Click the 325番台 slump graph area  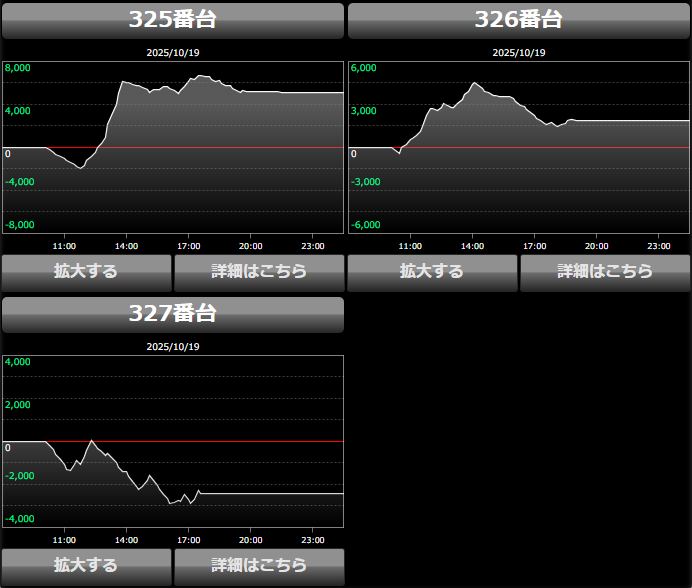[x=173, y=147]
